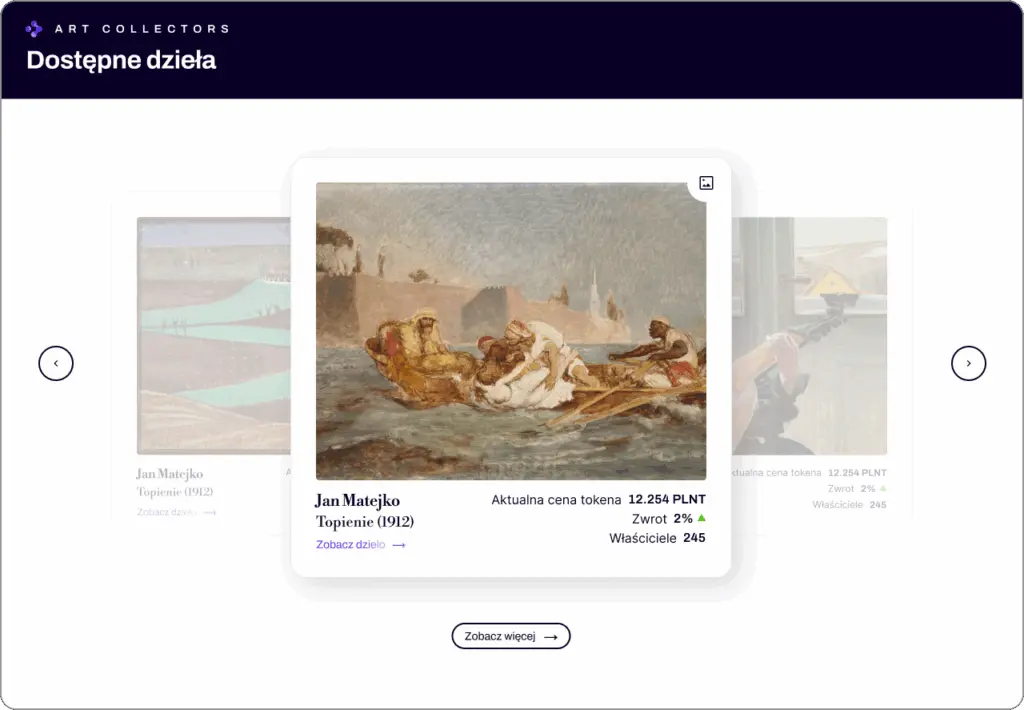Click the Topienie (1912) title on center card
The height and width of the screenshot is (710, 1024).
click(364, 522)
